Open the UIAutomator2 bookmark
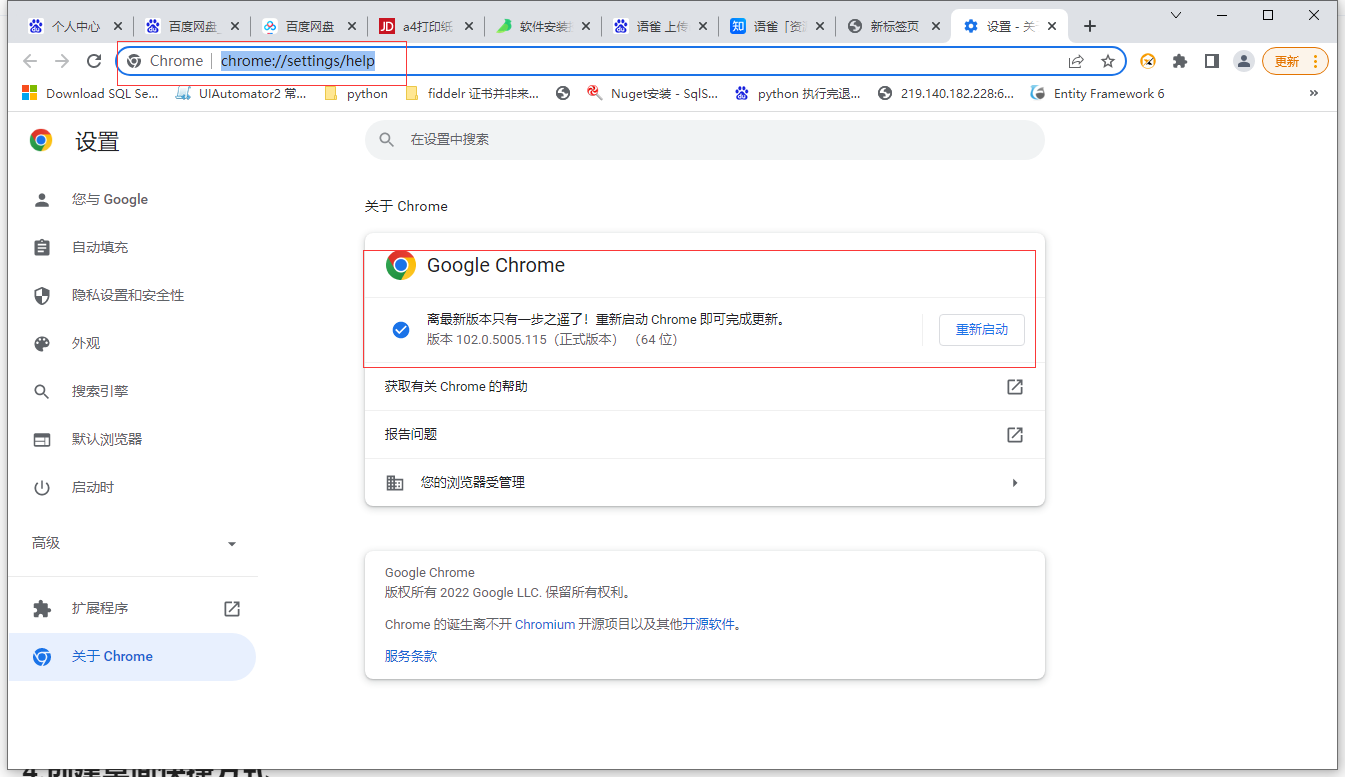The height and width of the screenshot is (777, 1345). [241, 93]
